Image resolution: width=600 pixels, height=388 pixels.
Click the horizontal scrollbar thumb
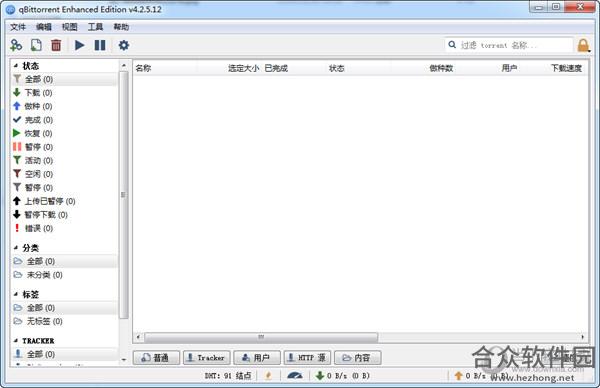[261, 337]
